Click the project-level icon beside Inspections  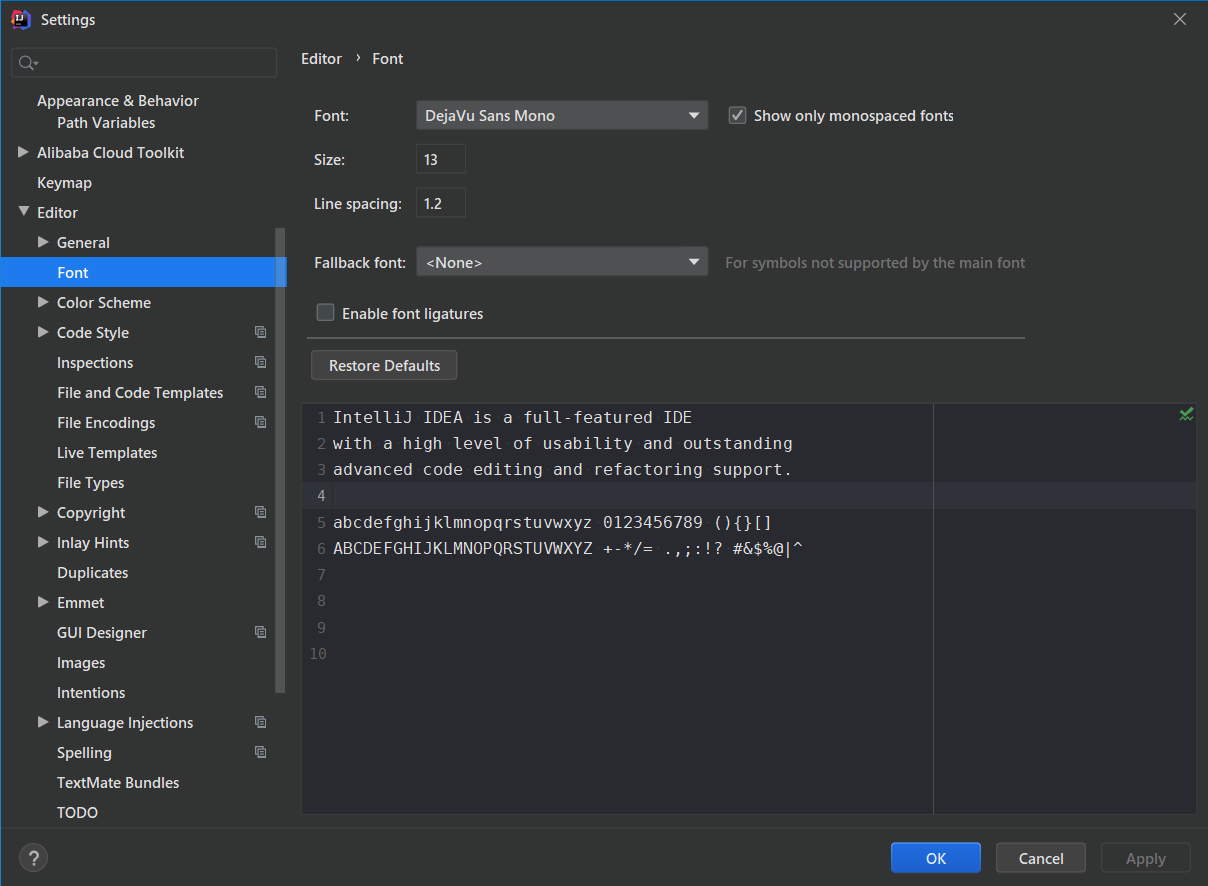[261, 362]
